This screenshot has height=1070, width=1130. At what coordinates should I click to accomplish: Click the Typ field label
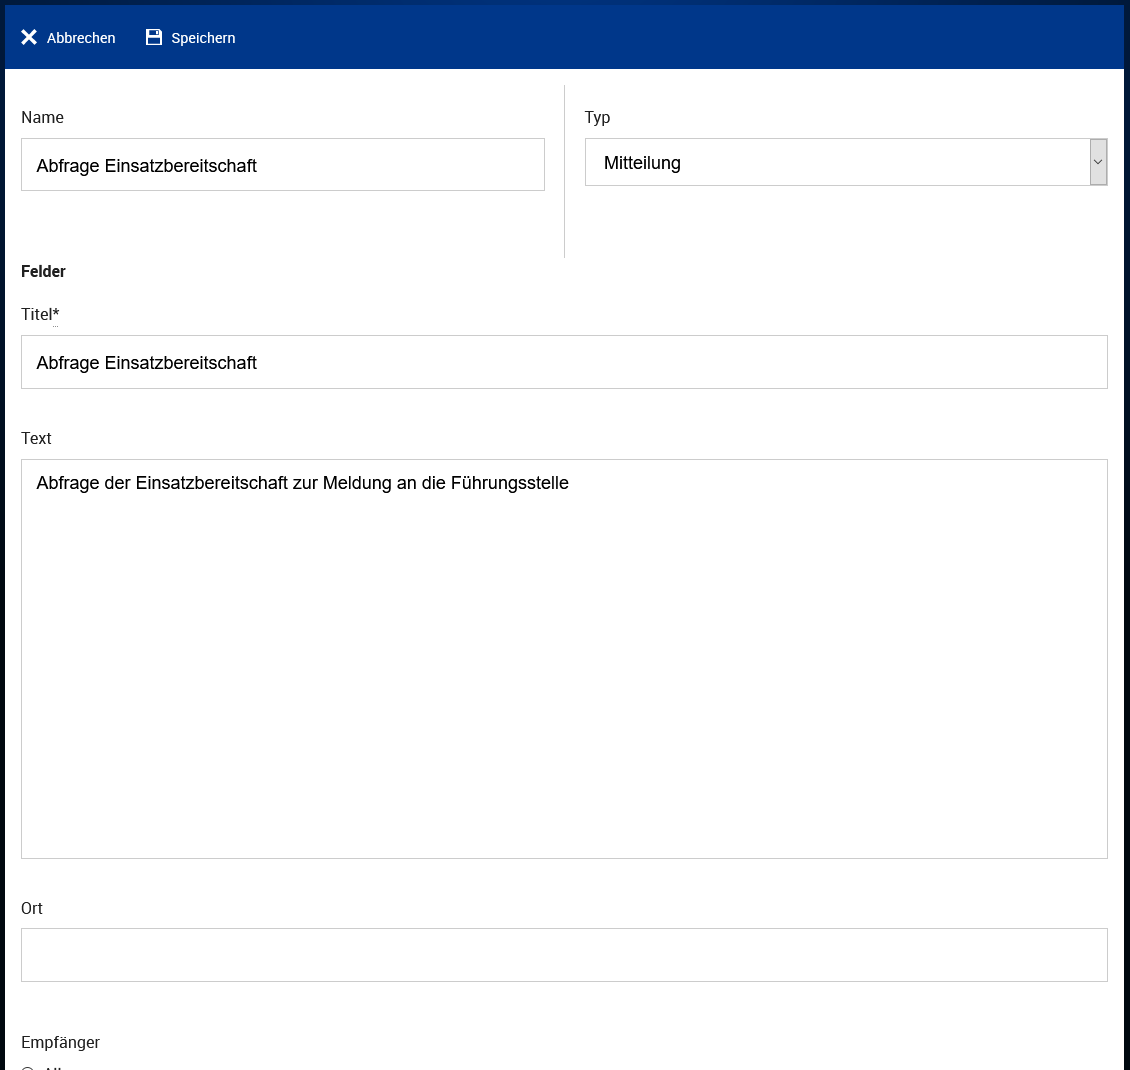coord(597,117)
